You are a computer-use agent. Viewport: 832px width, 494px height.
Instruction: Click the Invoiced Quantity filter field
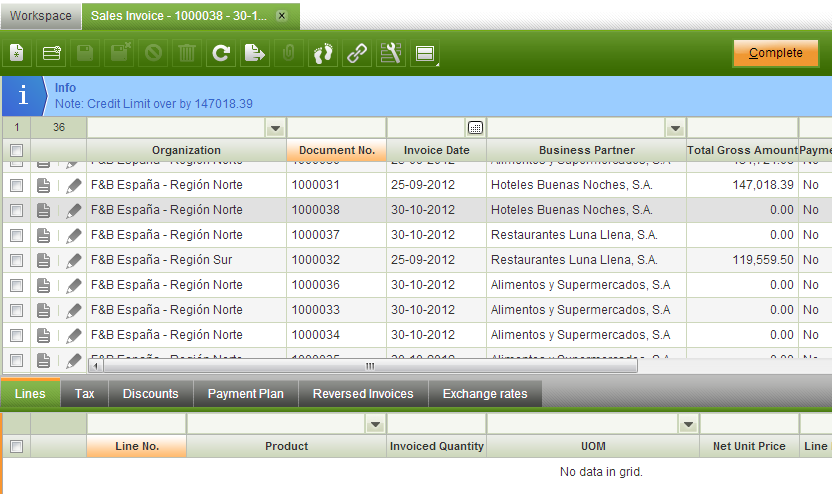436,424
